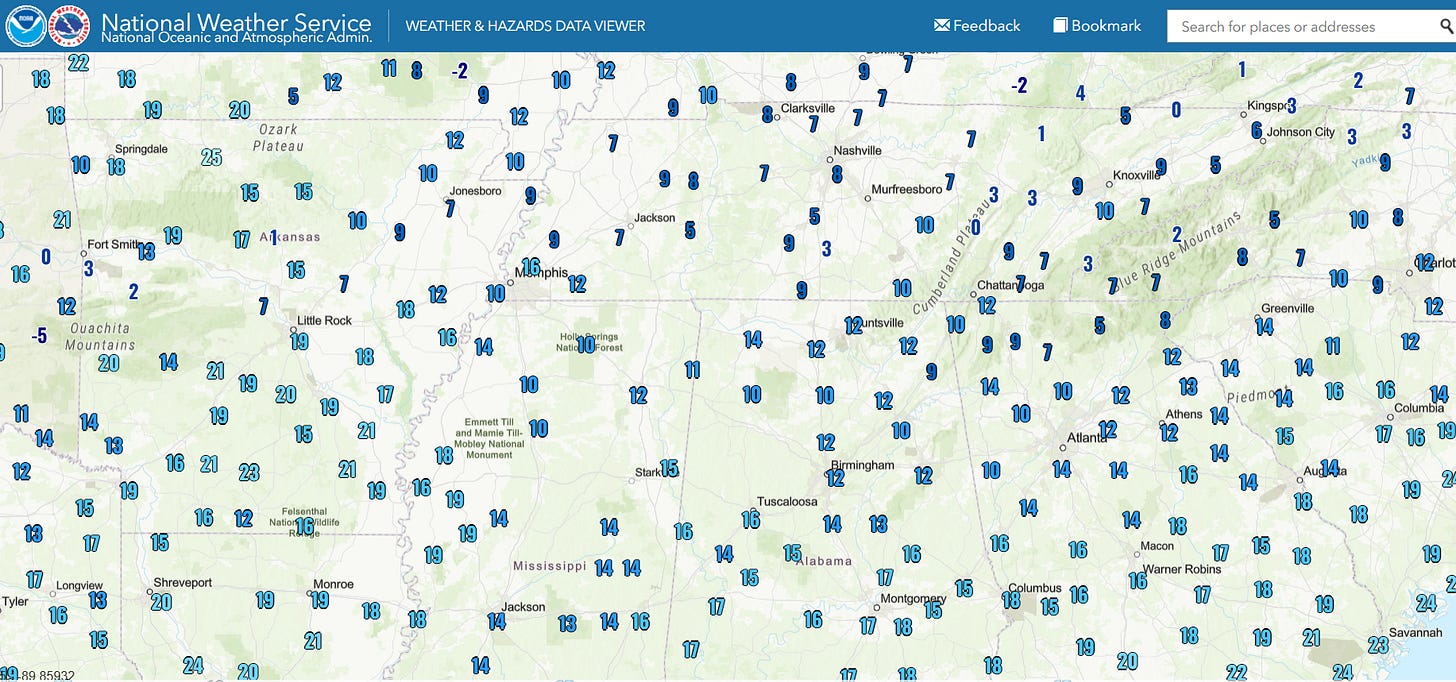
Task: Select the Savannah city label
Action: 1416,633
